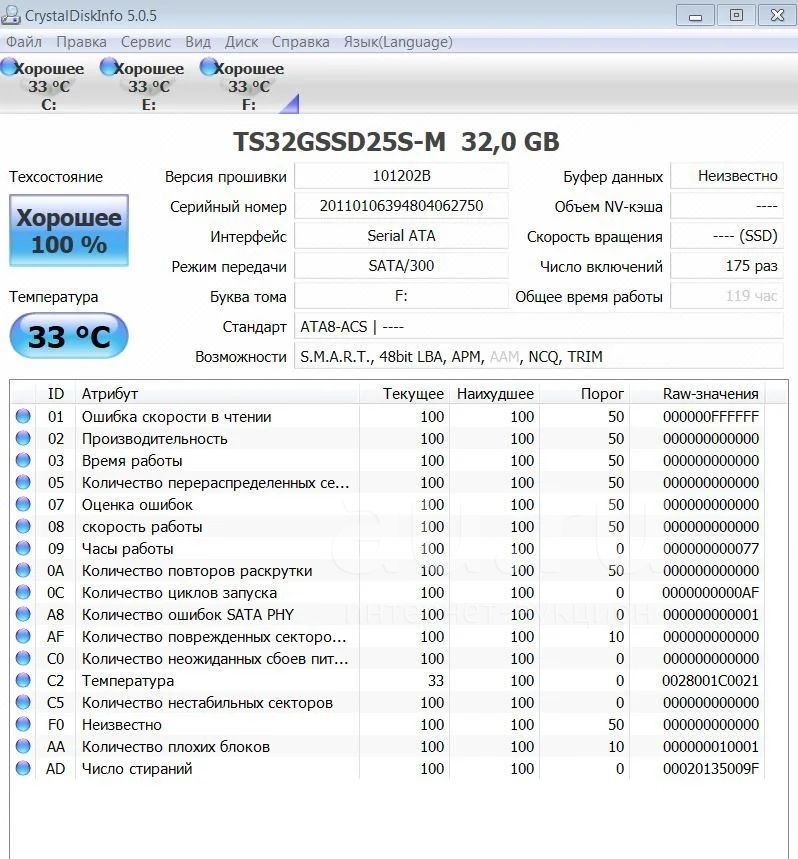Screen dimensions: 798x859
Task: Open the Правка menu
Action: tap(82, 42)
